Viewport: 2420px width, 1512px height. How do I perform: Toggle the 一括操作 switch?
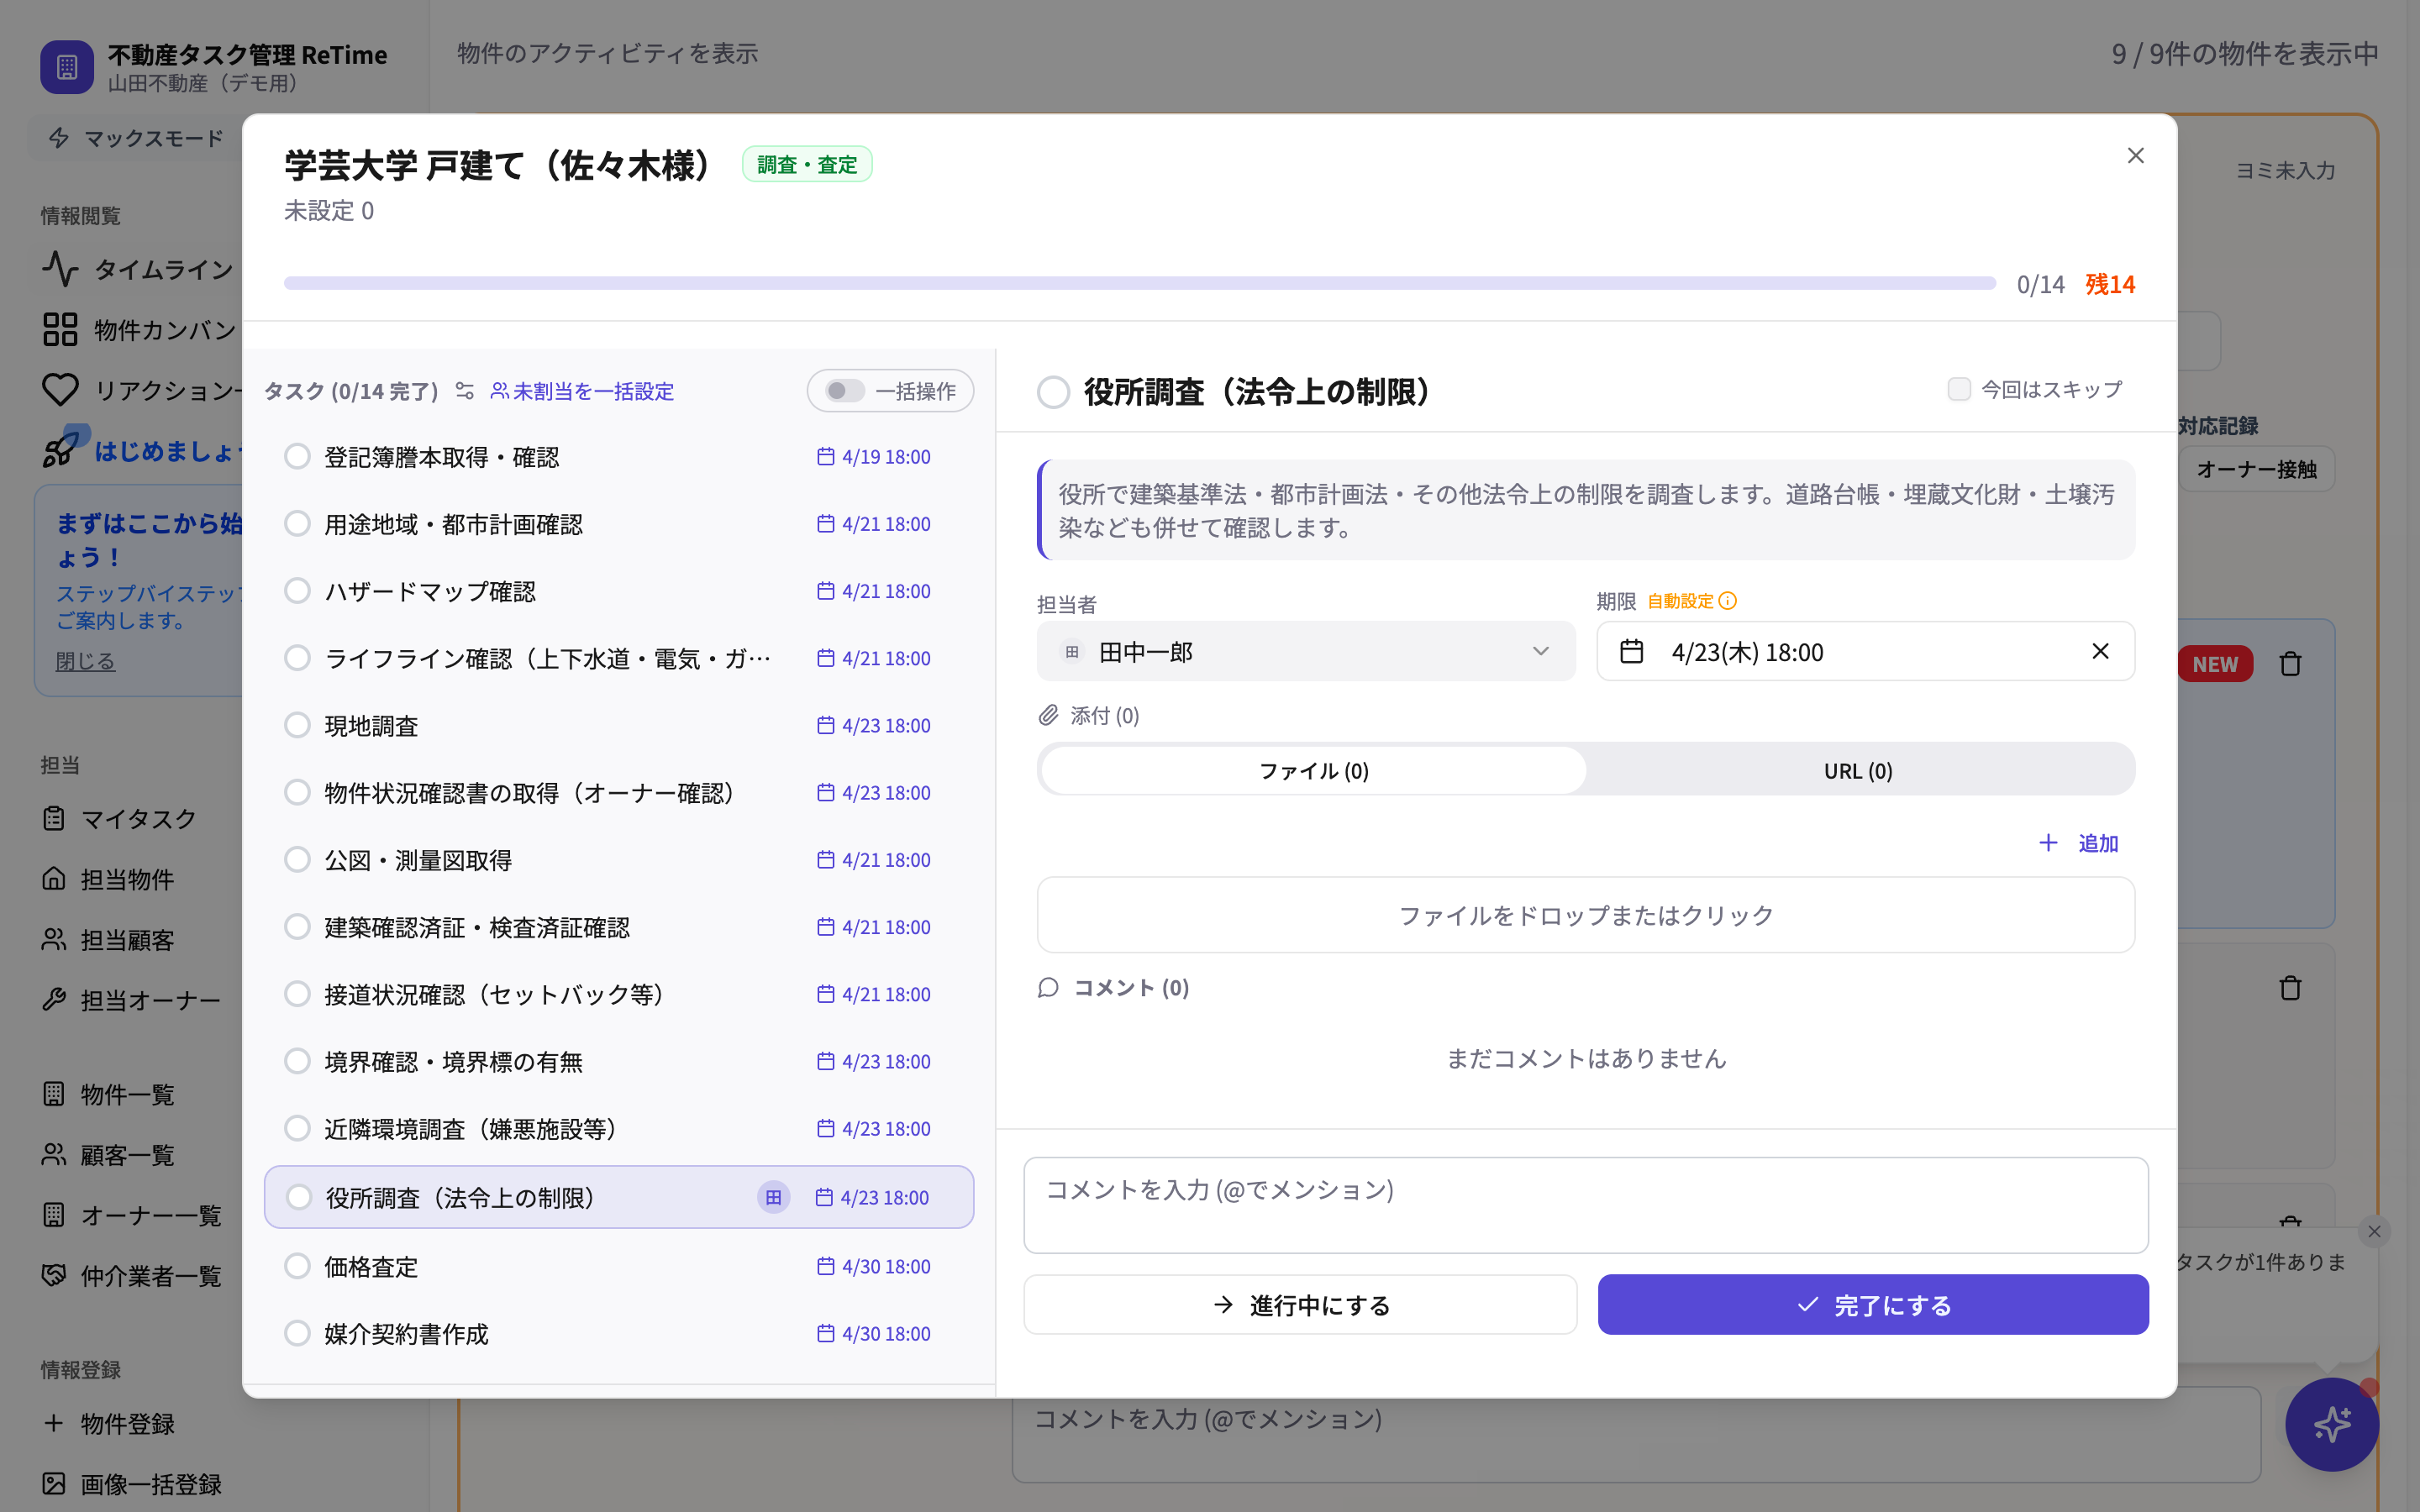[x=845, y=391]
